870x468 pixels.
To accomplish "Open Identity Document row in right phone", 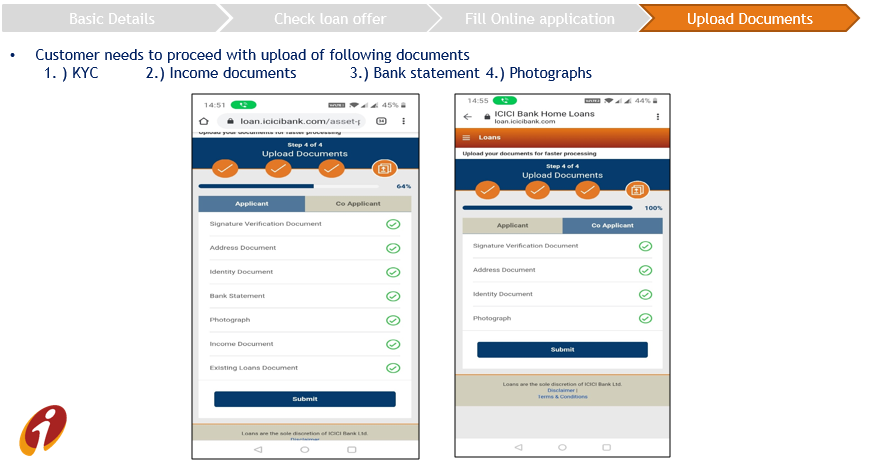I will 563,294.
